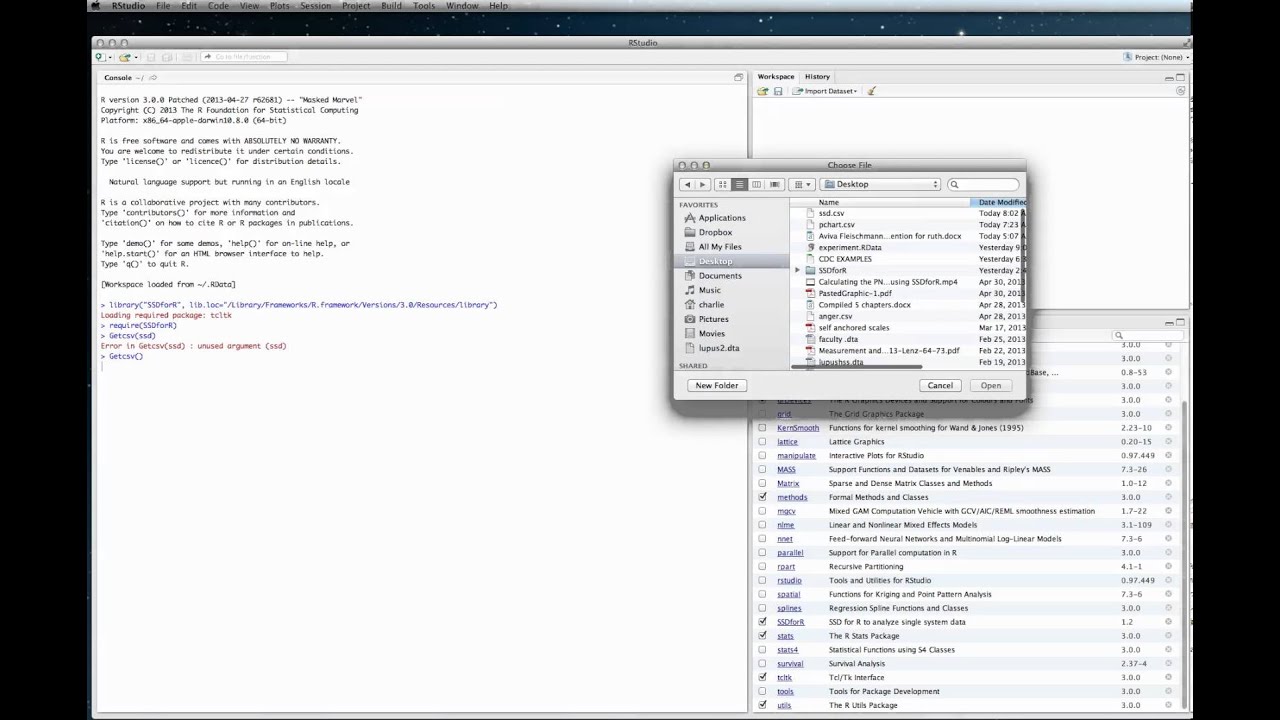Viewport: 1280px width, 720px height.
Task: Toggle the MASS package checkbox
Action: tap(762, 469)
